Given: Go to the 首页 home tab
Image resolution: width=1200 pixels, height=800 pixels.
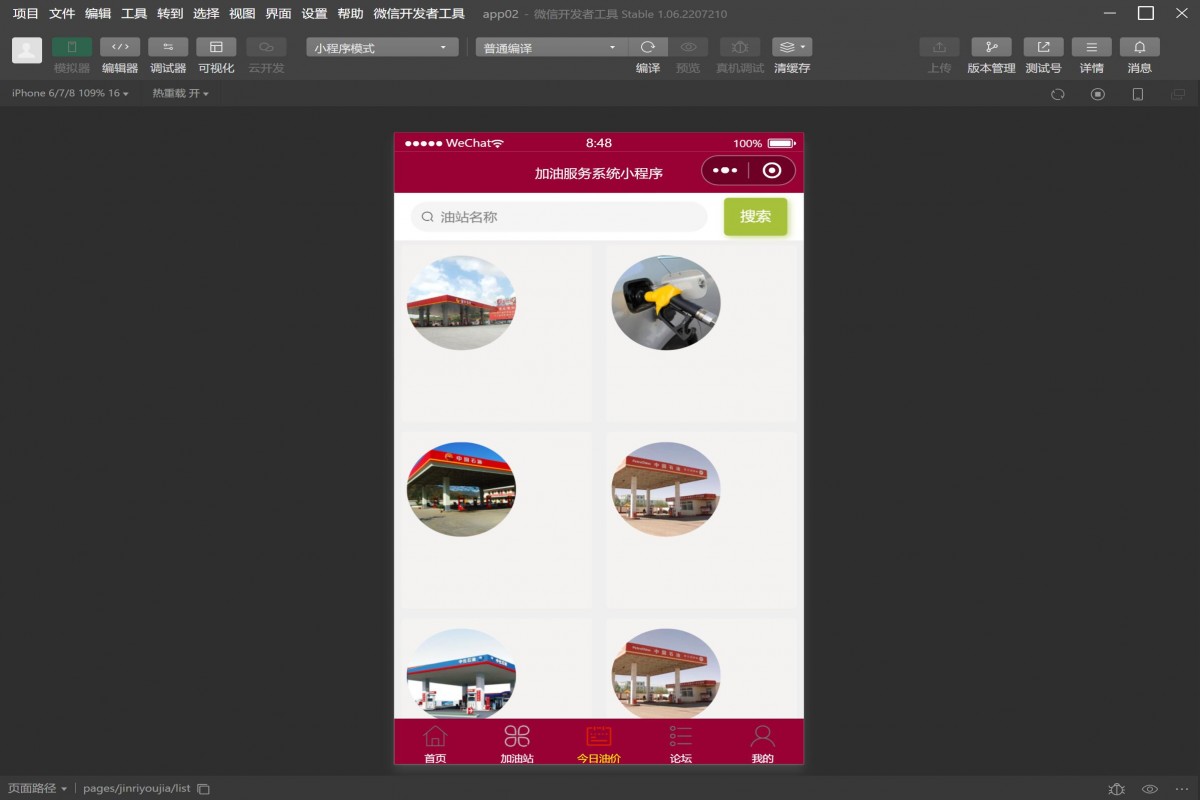Looking at the screenshot, I should (x=435, y=744).
